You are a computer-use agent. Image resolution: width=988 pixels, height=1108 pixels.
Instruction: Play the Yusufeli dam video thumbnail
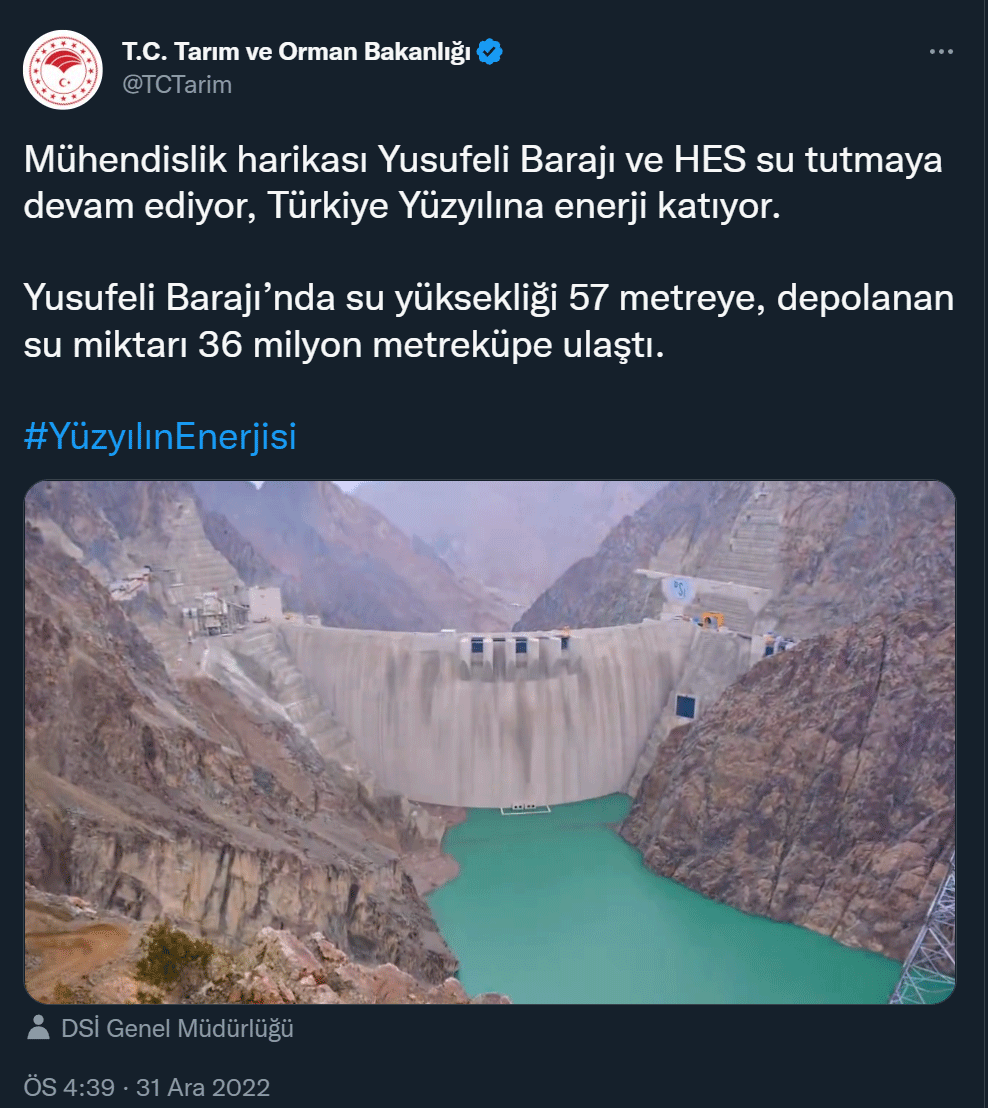490,742
